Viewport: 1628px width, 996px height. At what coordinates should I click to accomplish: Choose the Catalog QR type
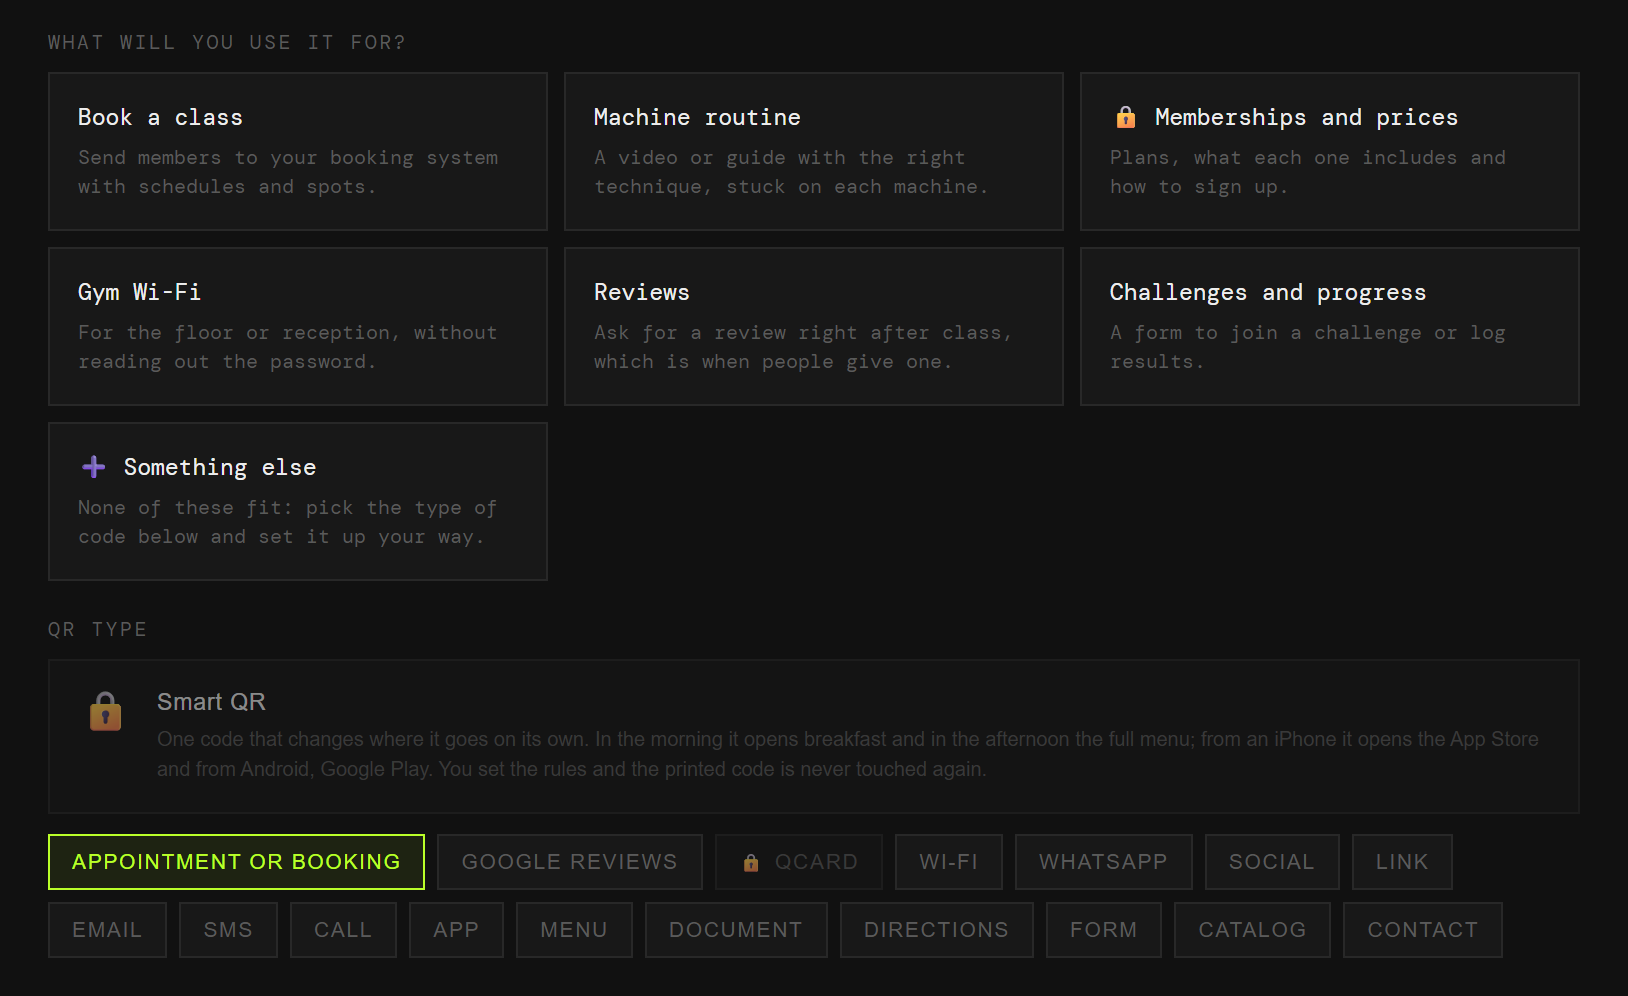1253,930
